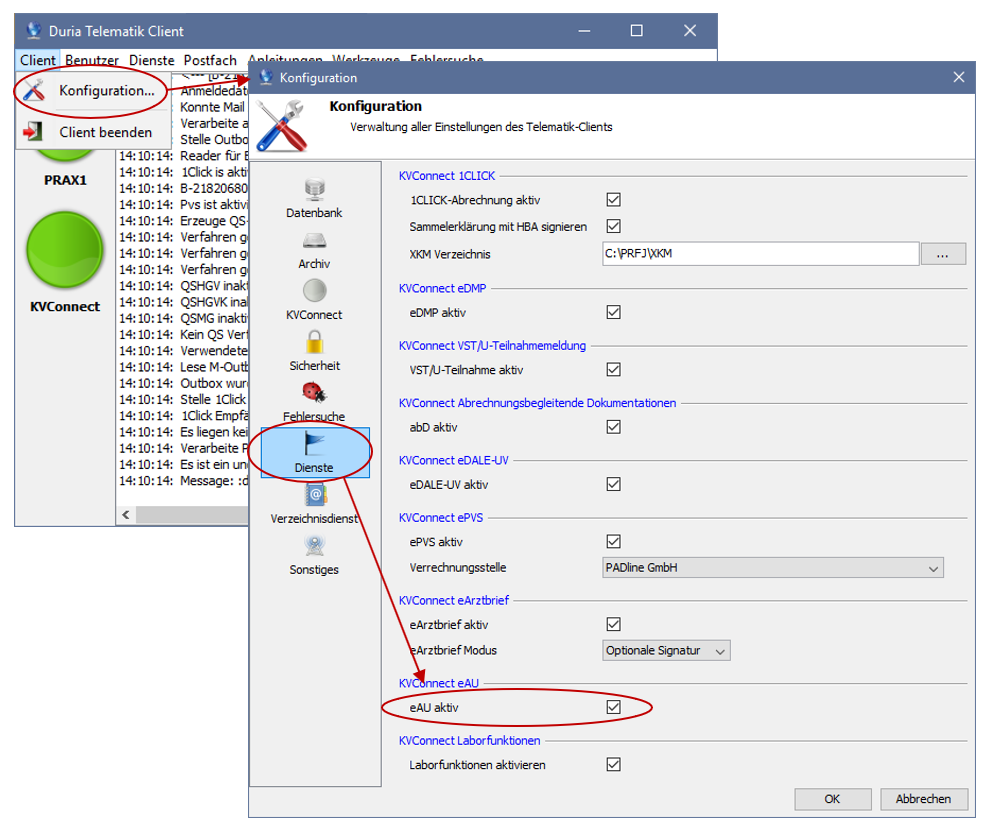Click the 'Message:' log entry
Screen dimensions: 990x832
click(x=183, y=481)
